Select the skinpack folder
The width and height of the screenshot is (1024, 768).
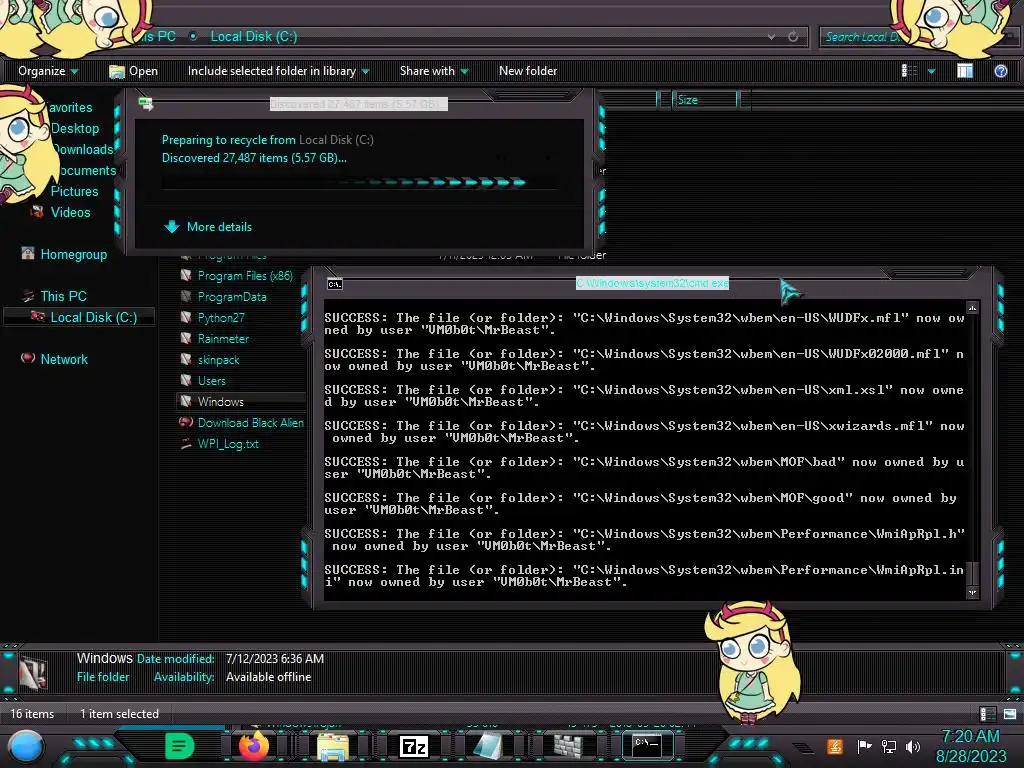click(218, 359)
